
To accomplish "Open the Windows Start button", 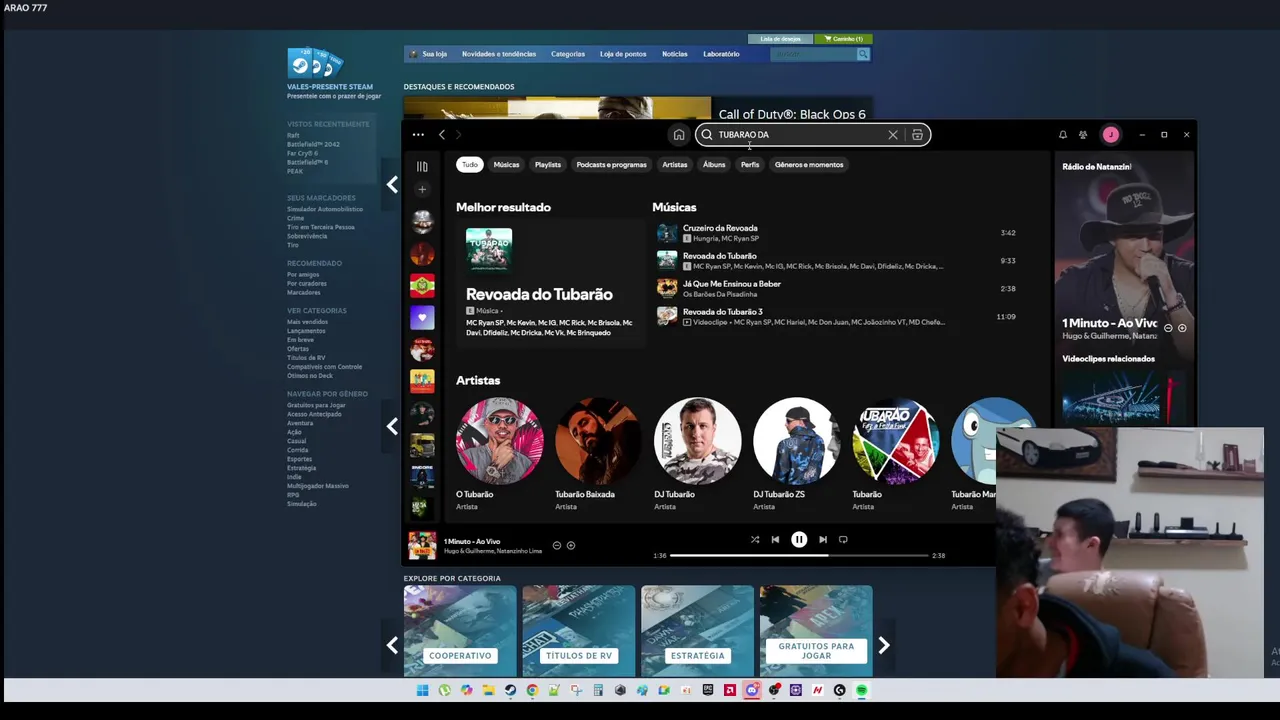I will 422,690.
